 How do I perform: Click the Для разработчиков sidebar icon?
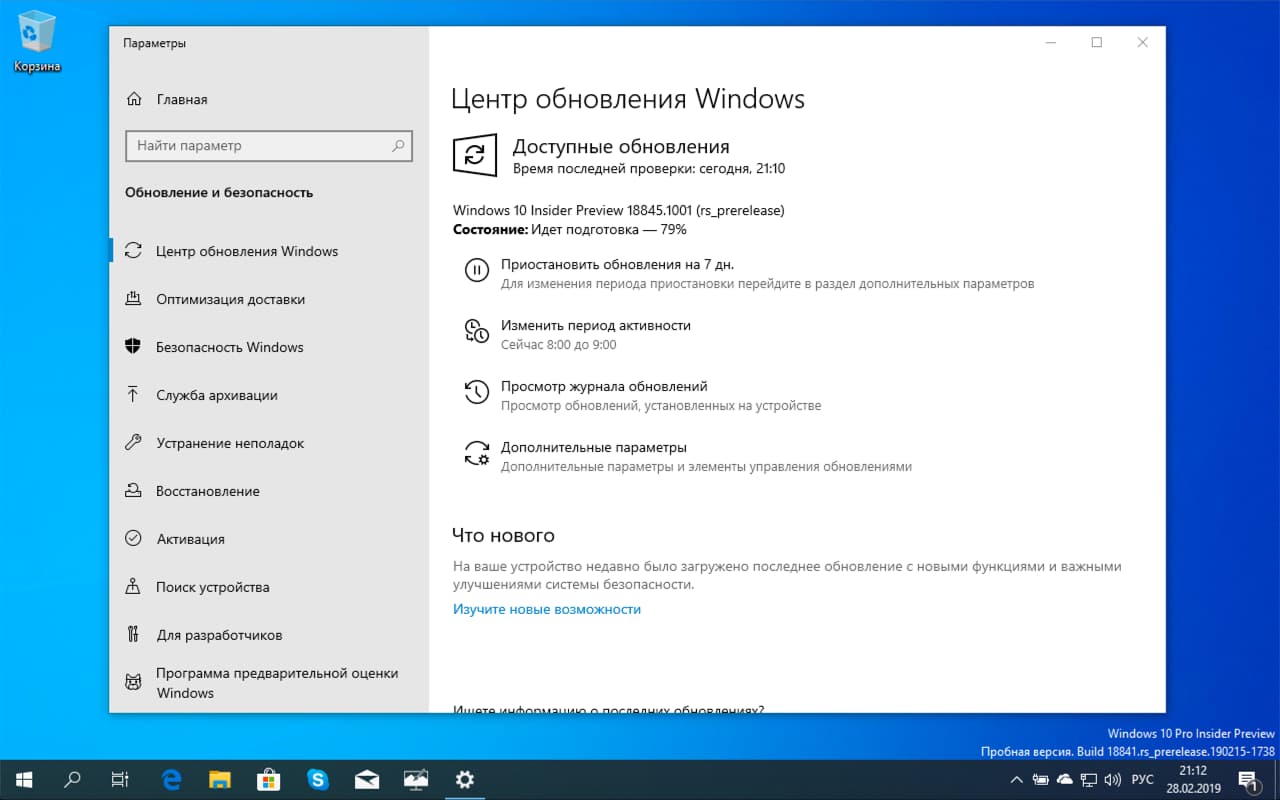pos(134,635)
